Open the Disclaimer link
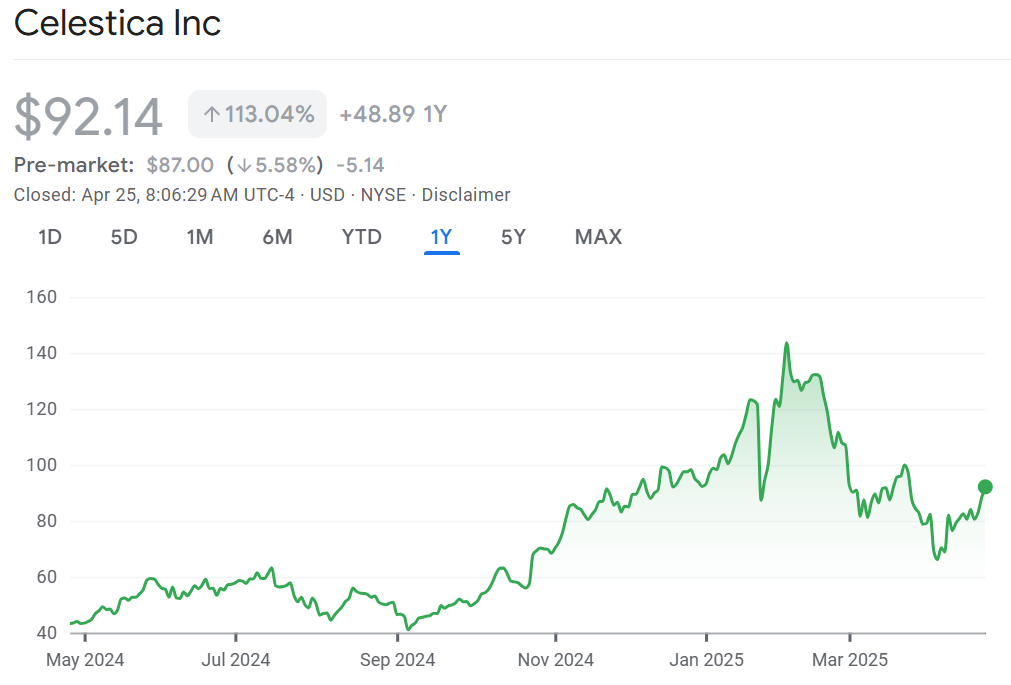1011x685 pixels. [466, 195]
